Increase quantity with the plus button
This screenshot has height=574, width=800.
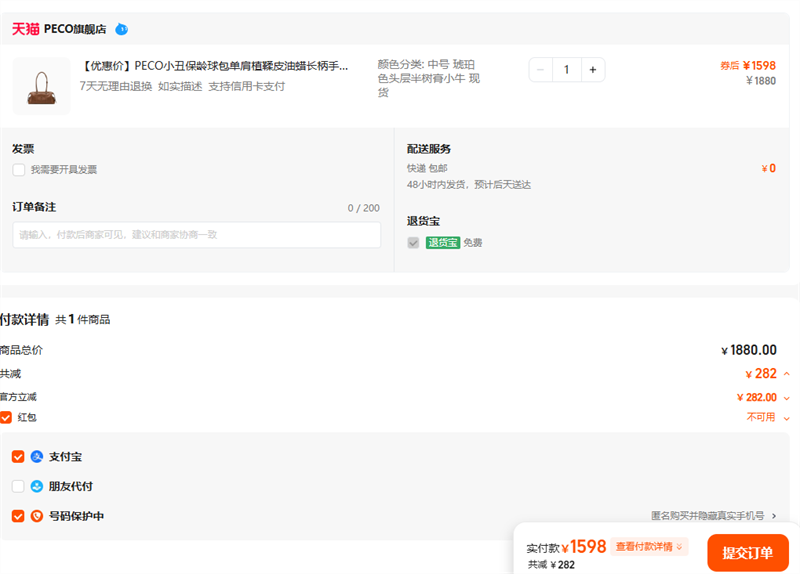pos(593,70)
